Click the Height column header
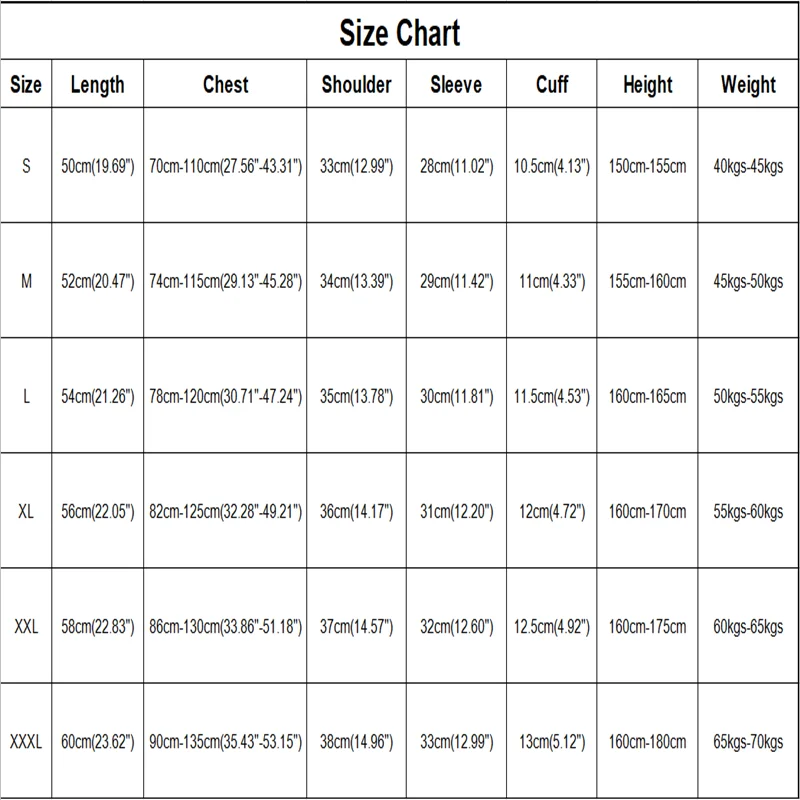The height and width of the screenshot is (800, 800). 647,85
